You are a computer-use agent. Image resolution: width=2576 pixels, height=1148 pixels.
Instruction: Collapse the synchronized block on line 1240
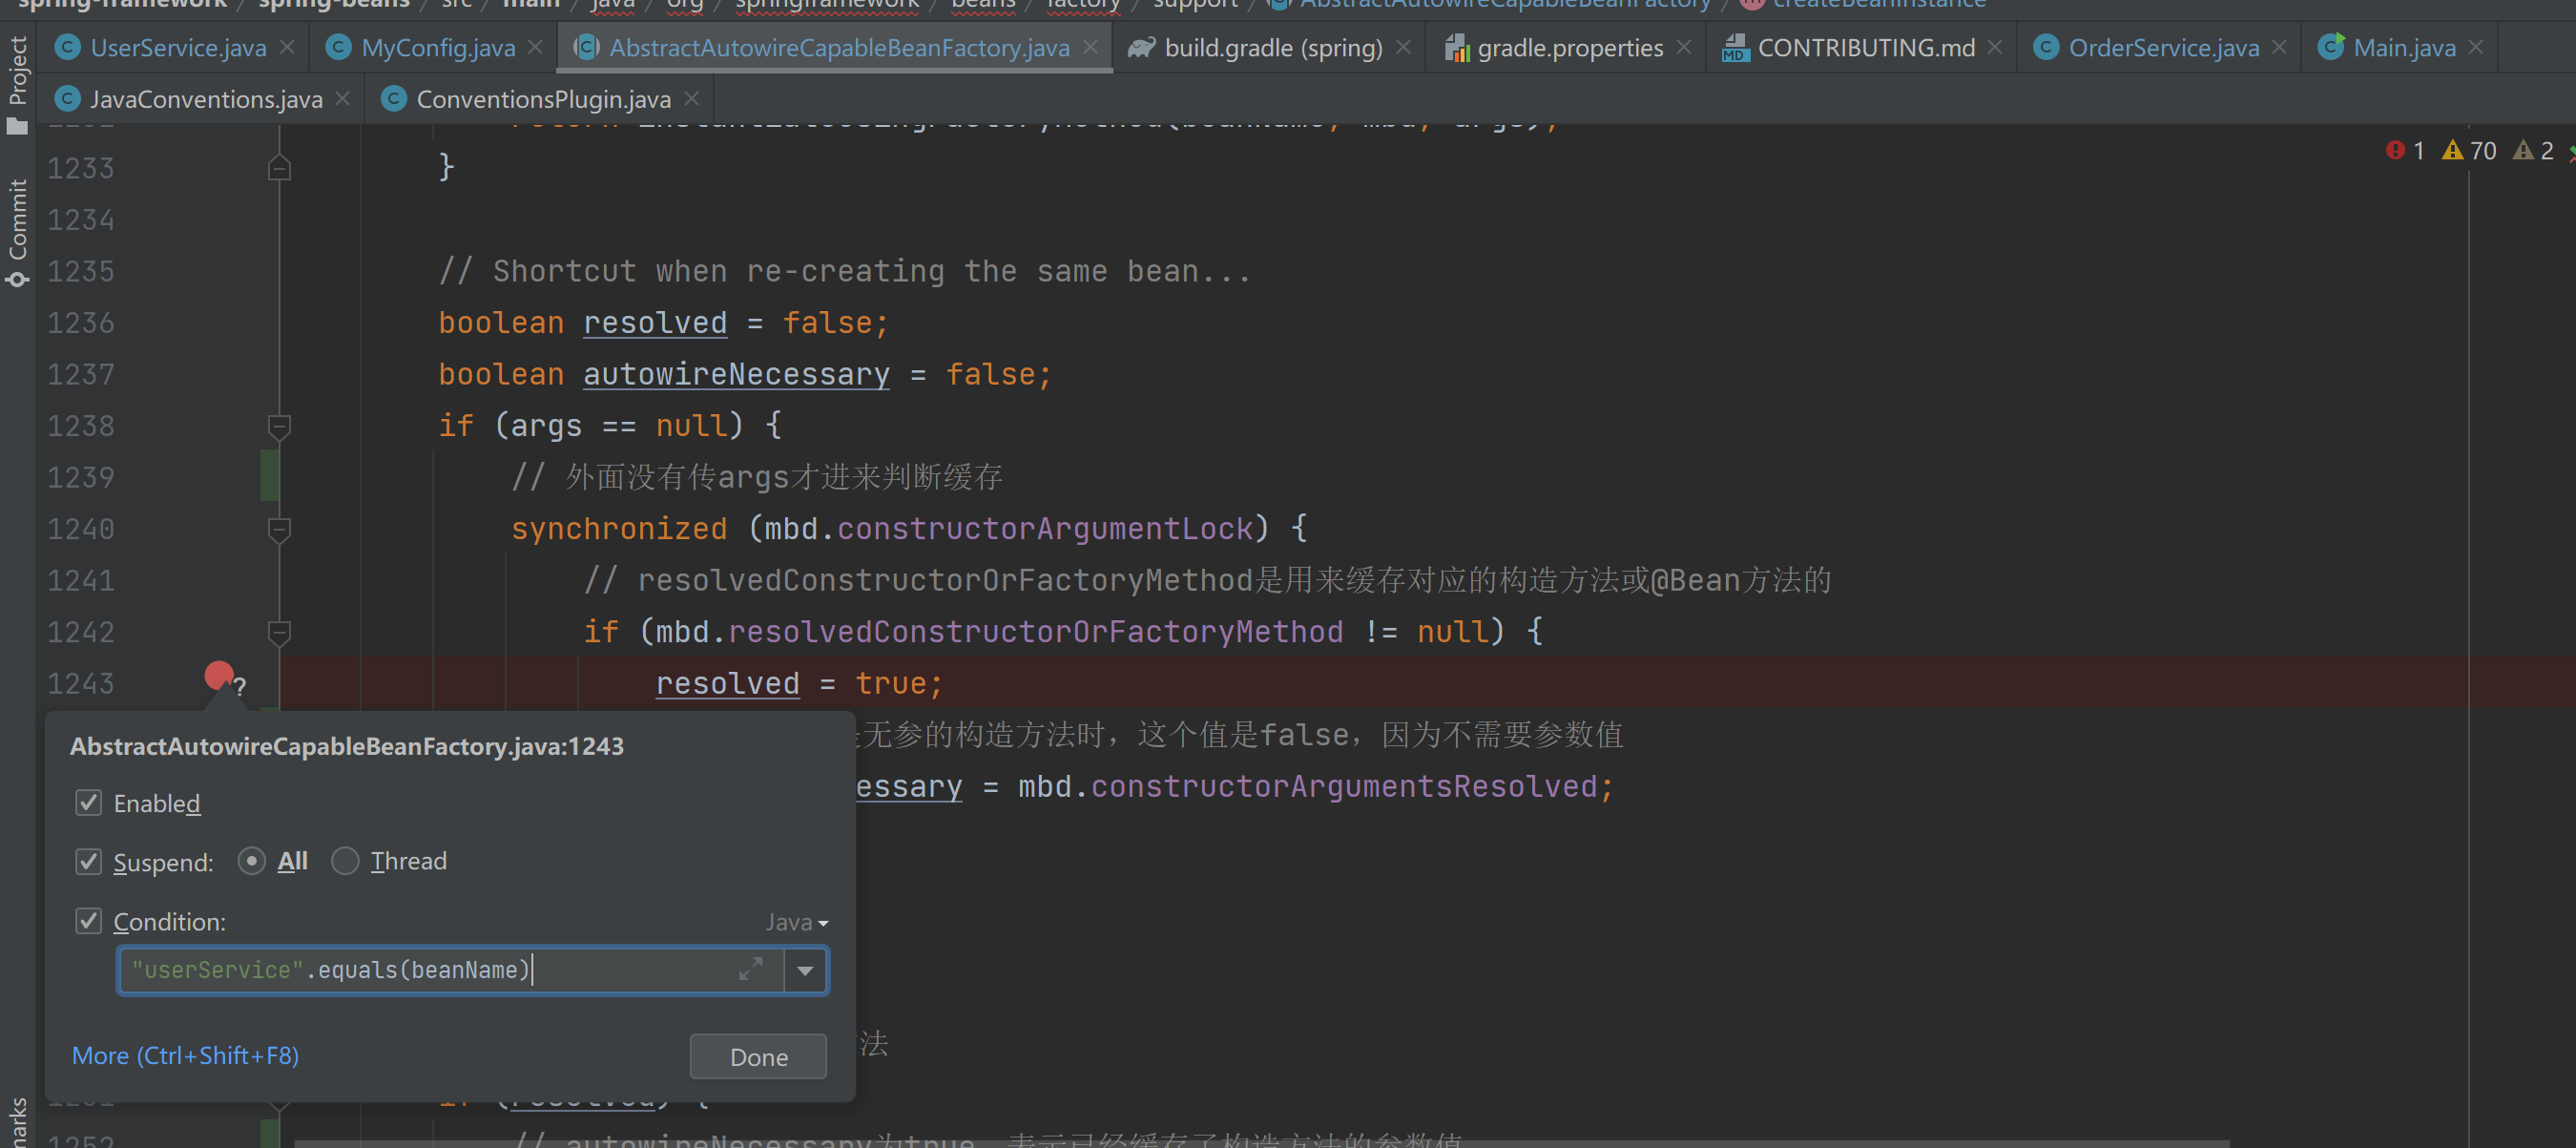pos(279,529)
